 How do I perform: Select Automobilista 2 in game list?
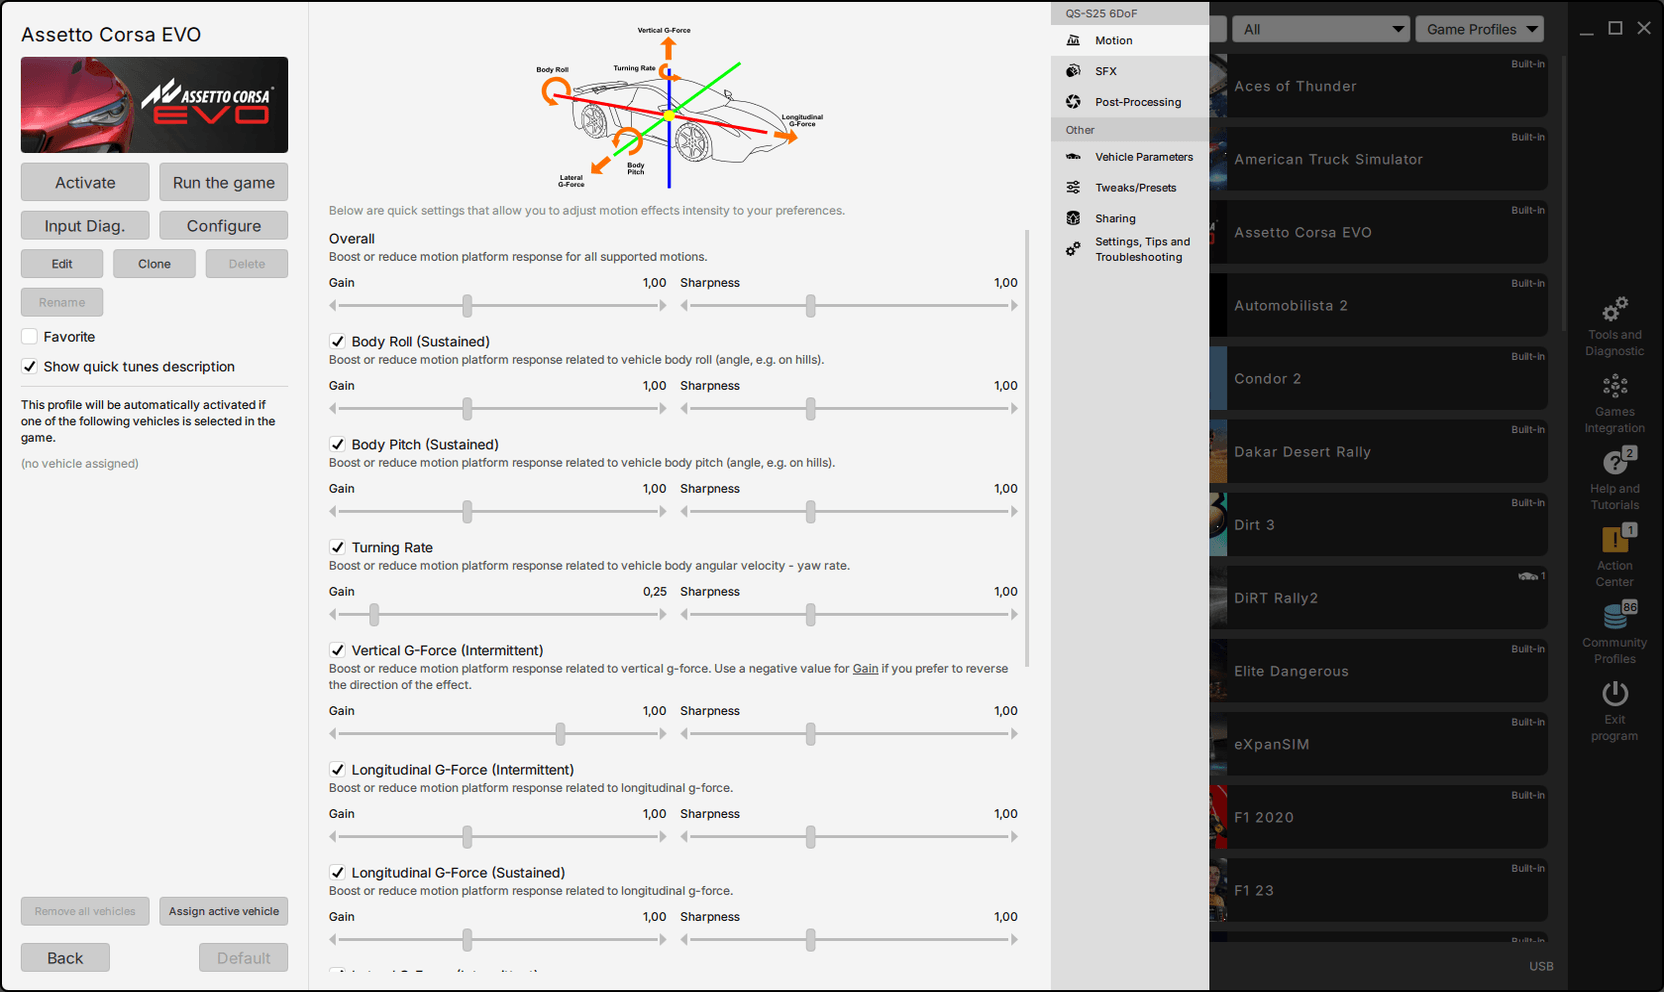coord(1378,305)
